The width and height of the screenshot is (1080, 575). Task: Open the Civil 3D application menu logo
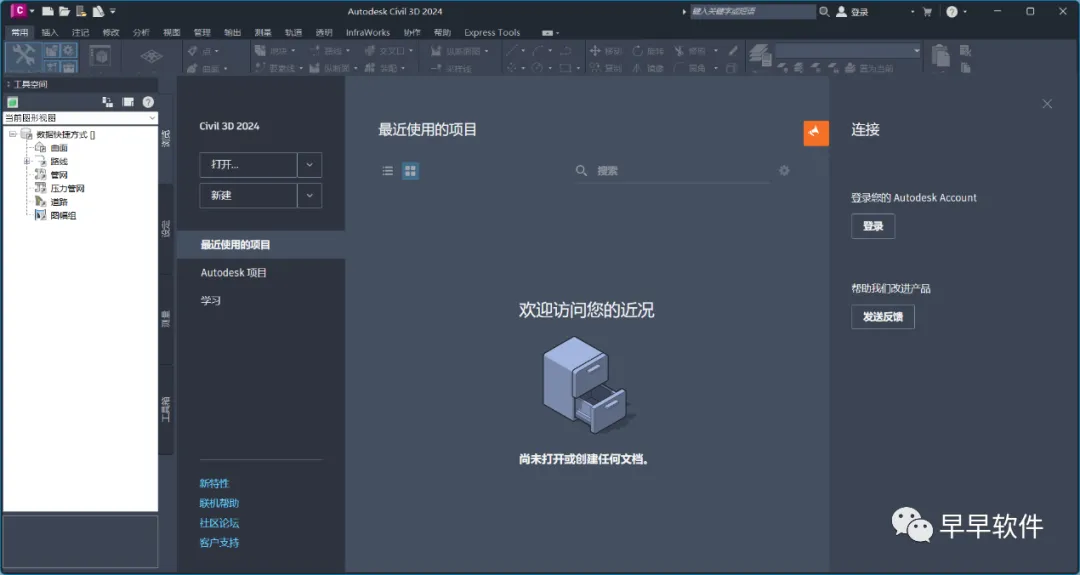click(19, 11)
